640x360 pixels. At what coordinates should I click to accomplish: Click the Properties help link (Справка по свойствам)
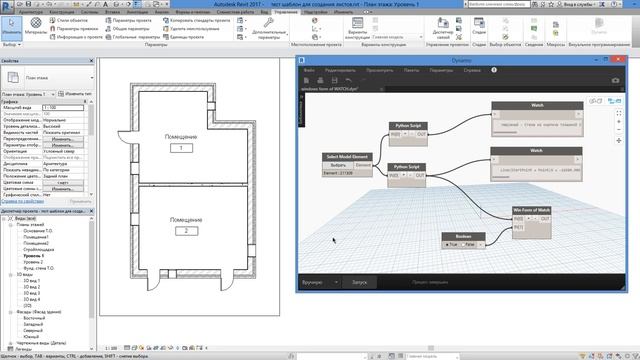(22, 201)
